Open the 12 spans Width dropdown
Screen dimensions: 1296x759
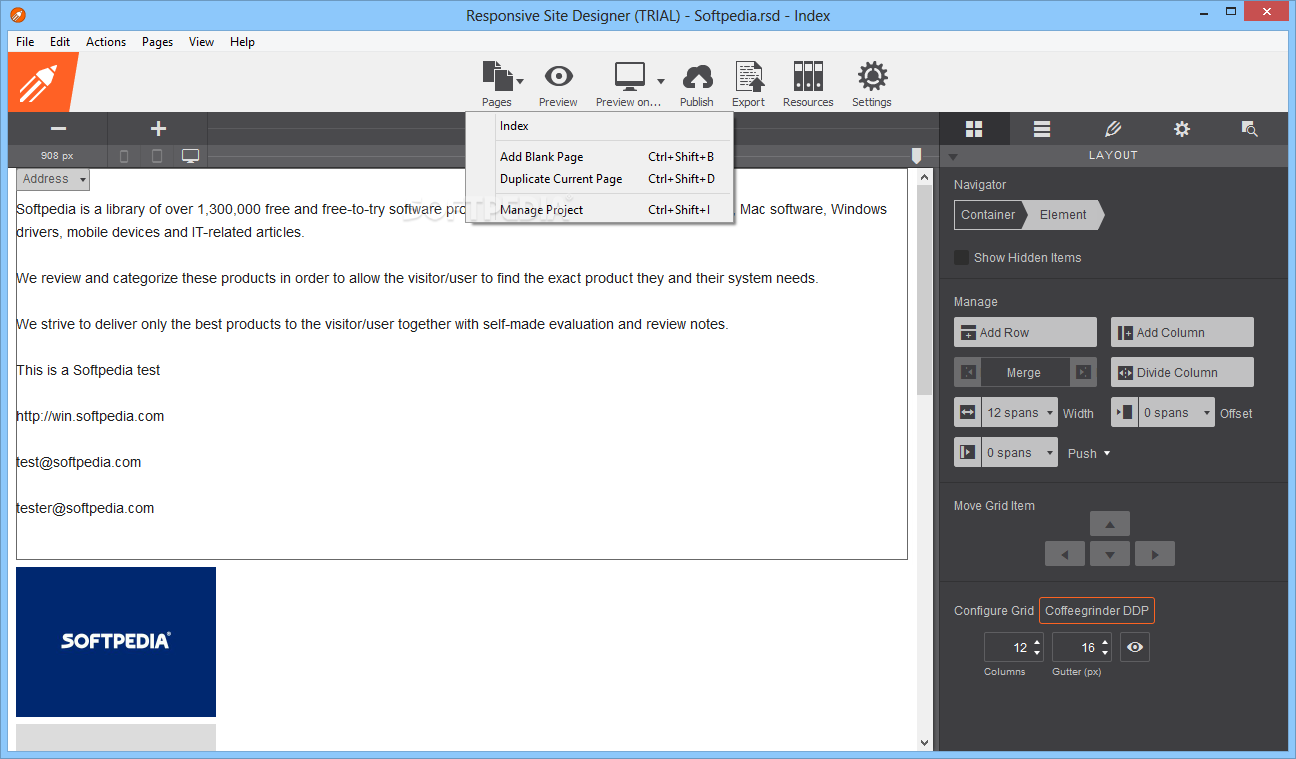(1019, 412)
